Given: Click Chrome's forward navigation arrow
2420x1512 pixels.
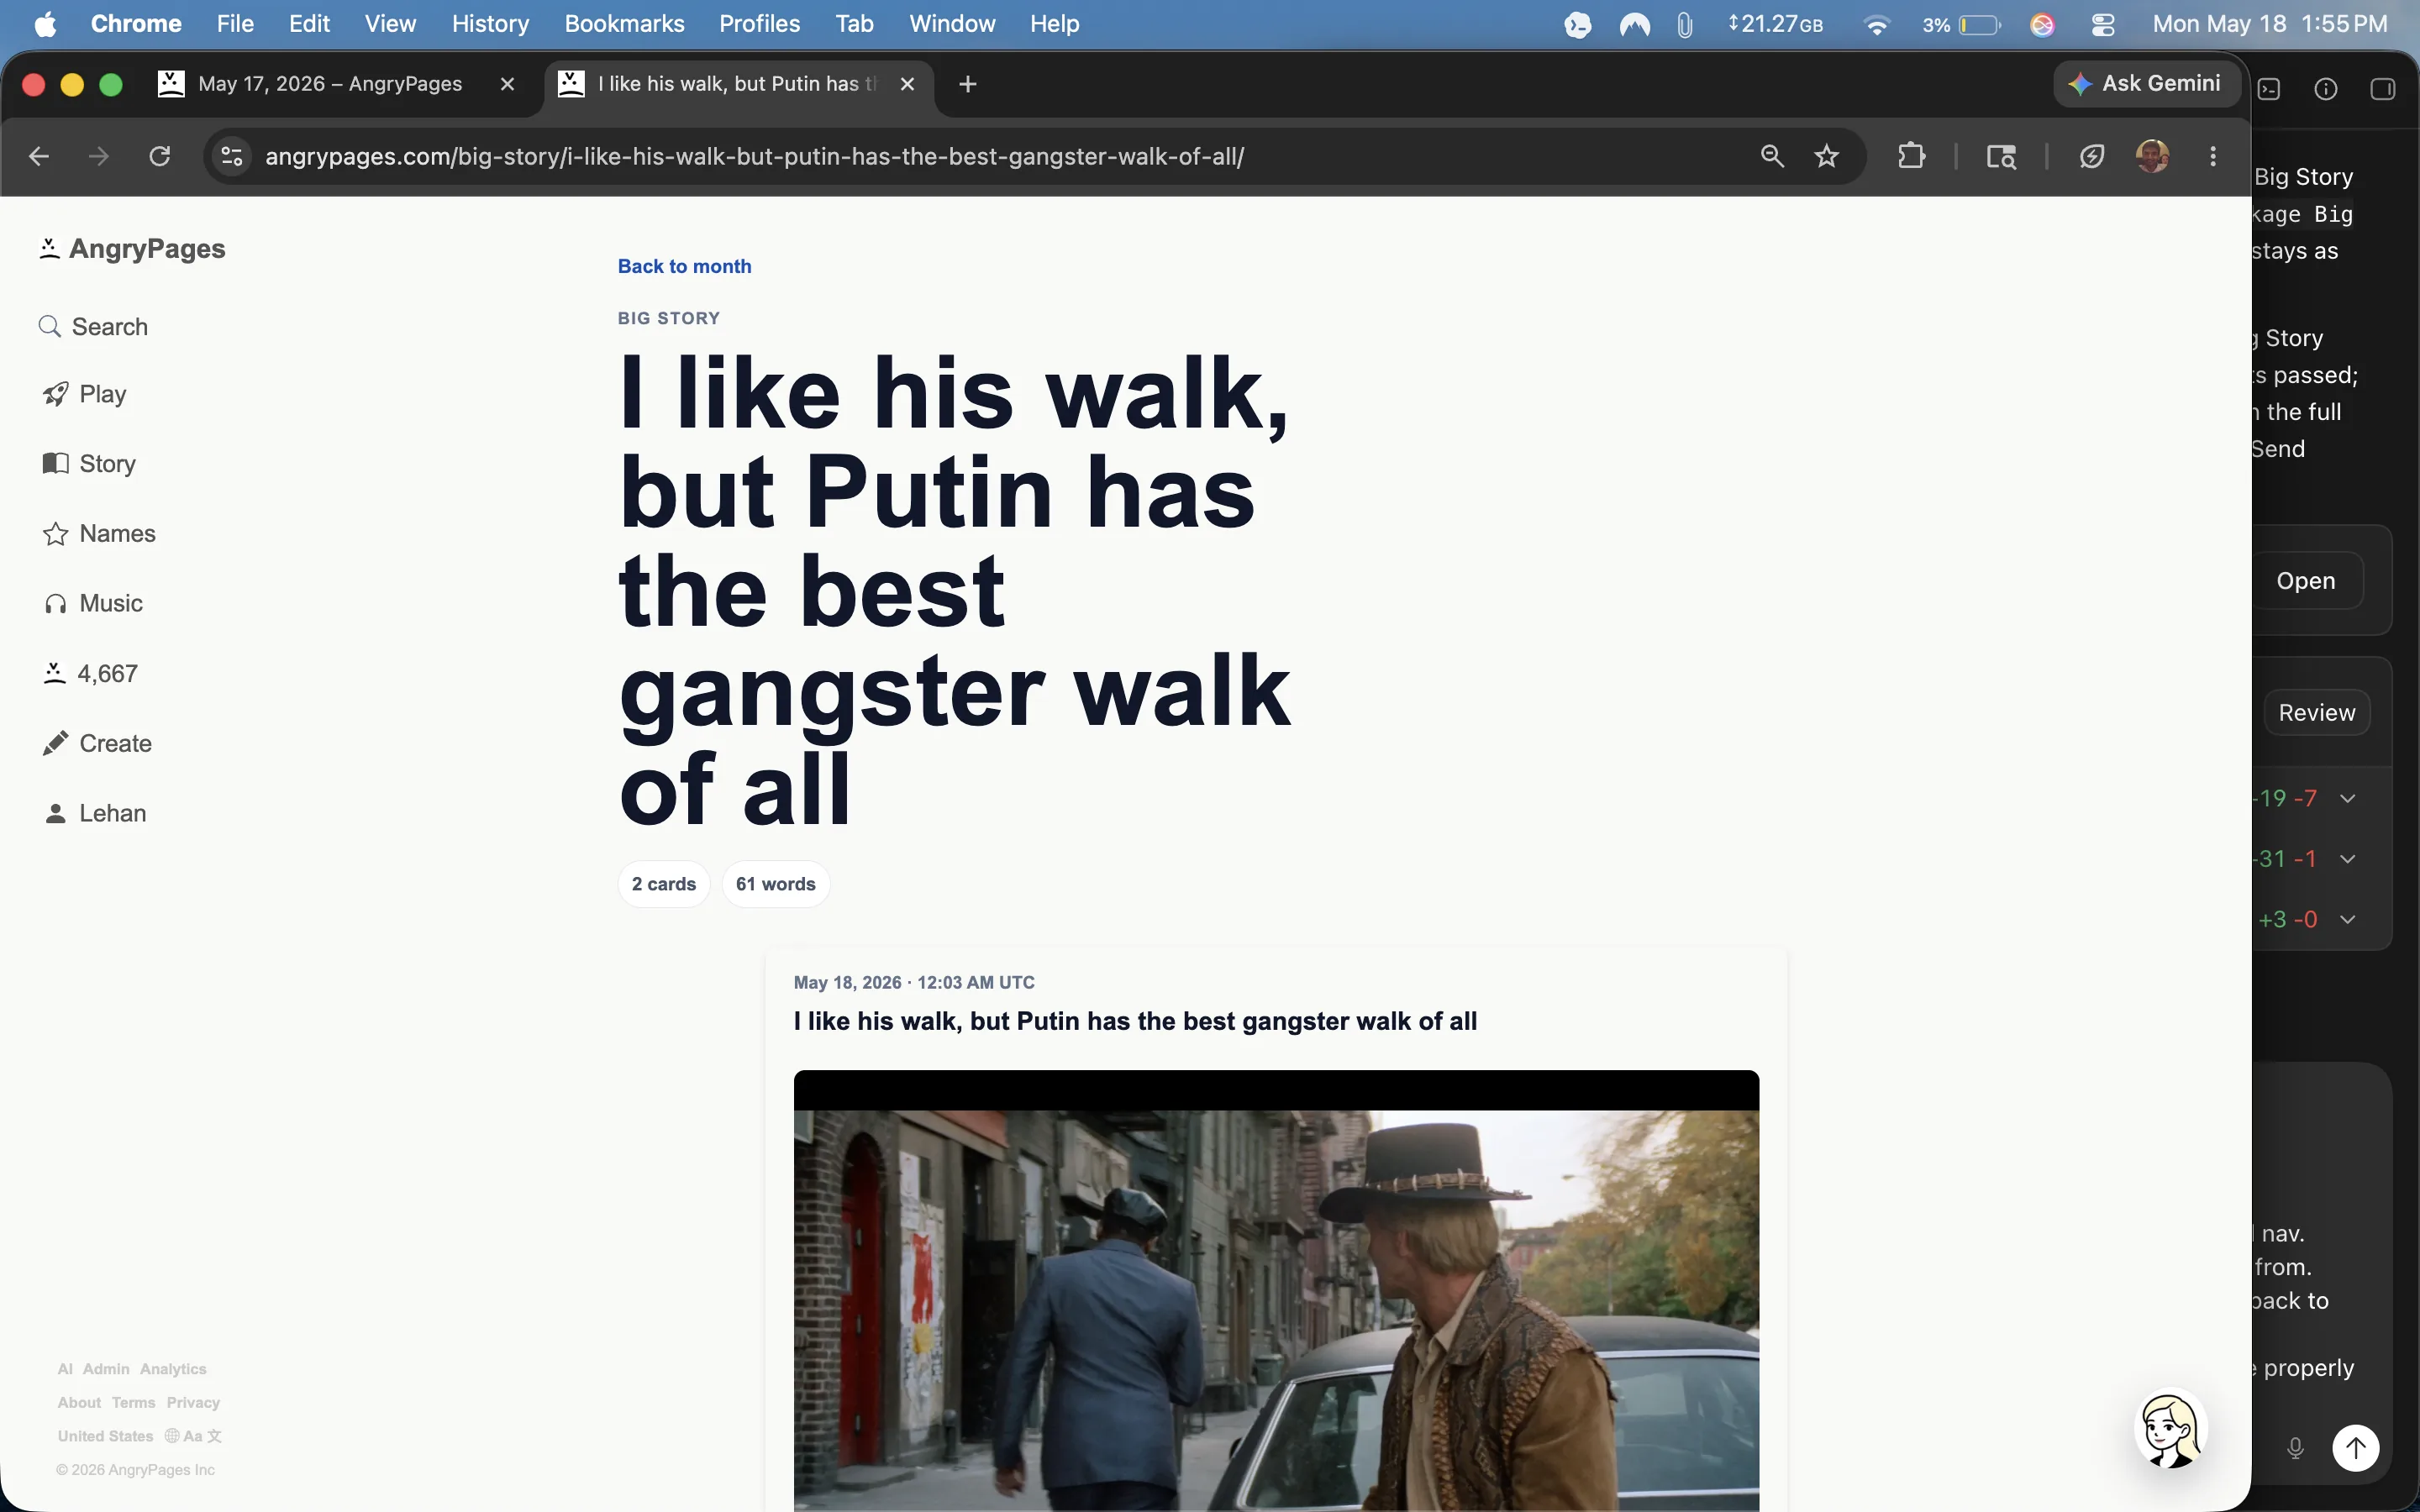Looking at the screenshot, I should [x=99, y=156].
